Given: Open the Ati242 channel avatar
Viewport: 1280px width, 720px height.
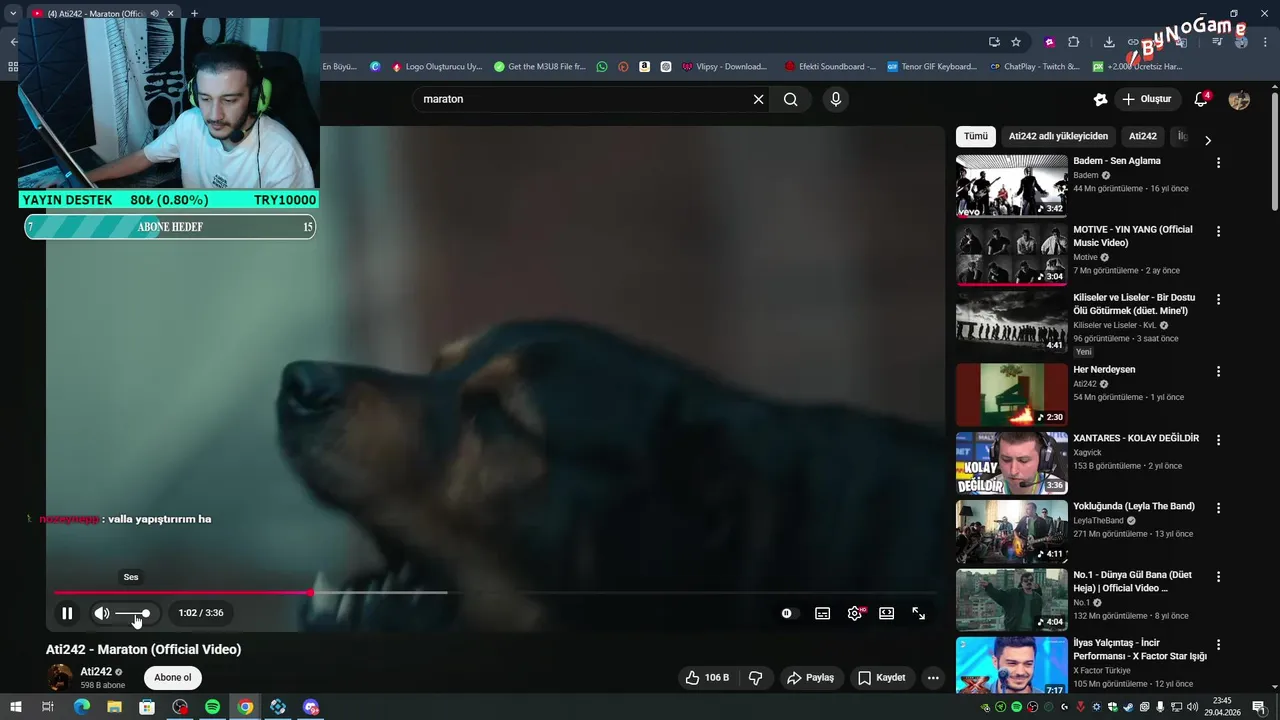Looking at the screenshot, I should [60, 677].
